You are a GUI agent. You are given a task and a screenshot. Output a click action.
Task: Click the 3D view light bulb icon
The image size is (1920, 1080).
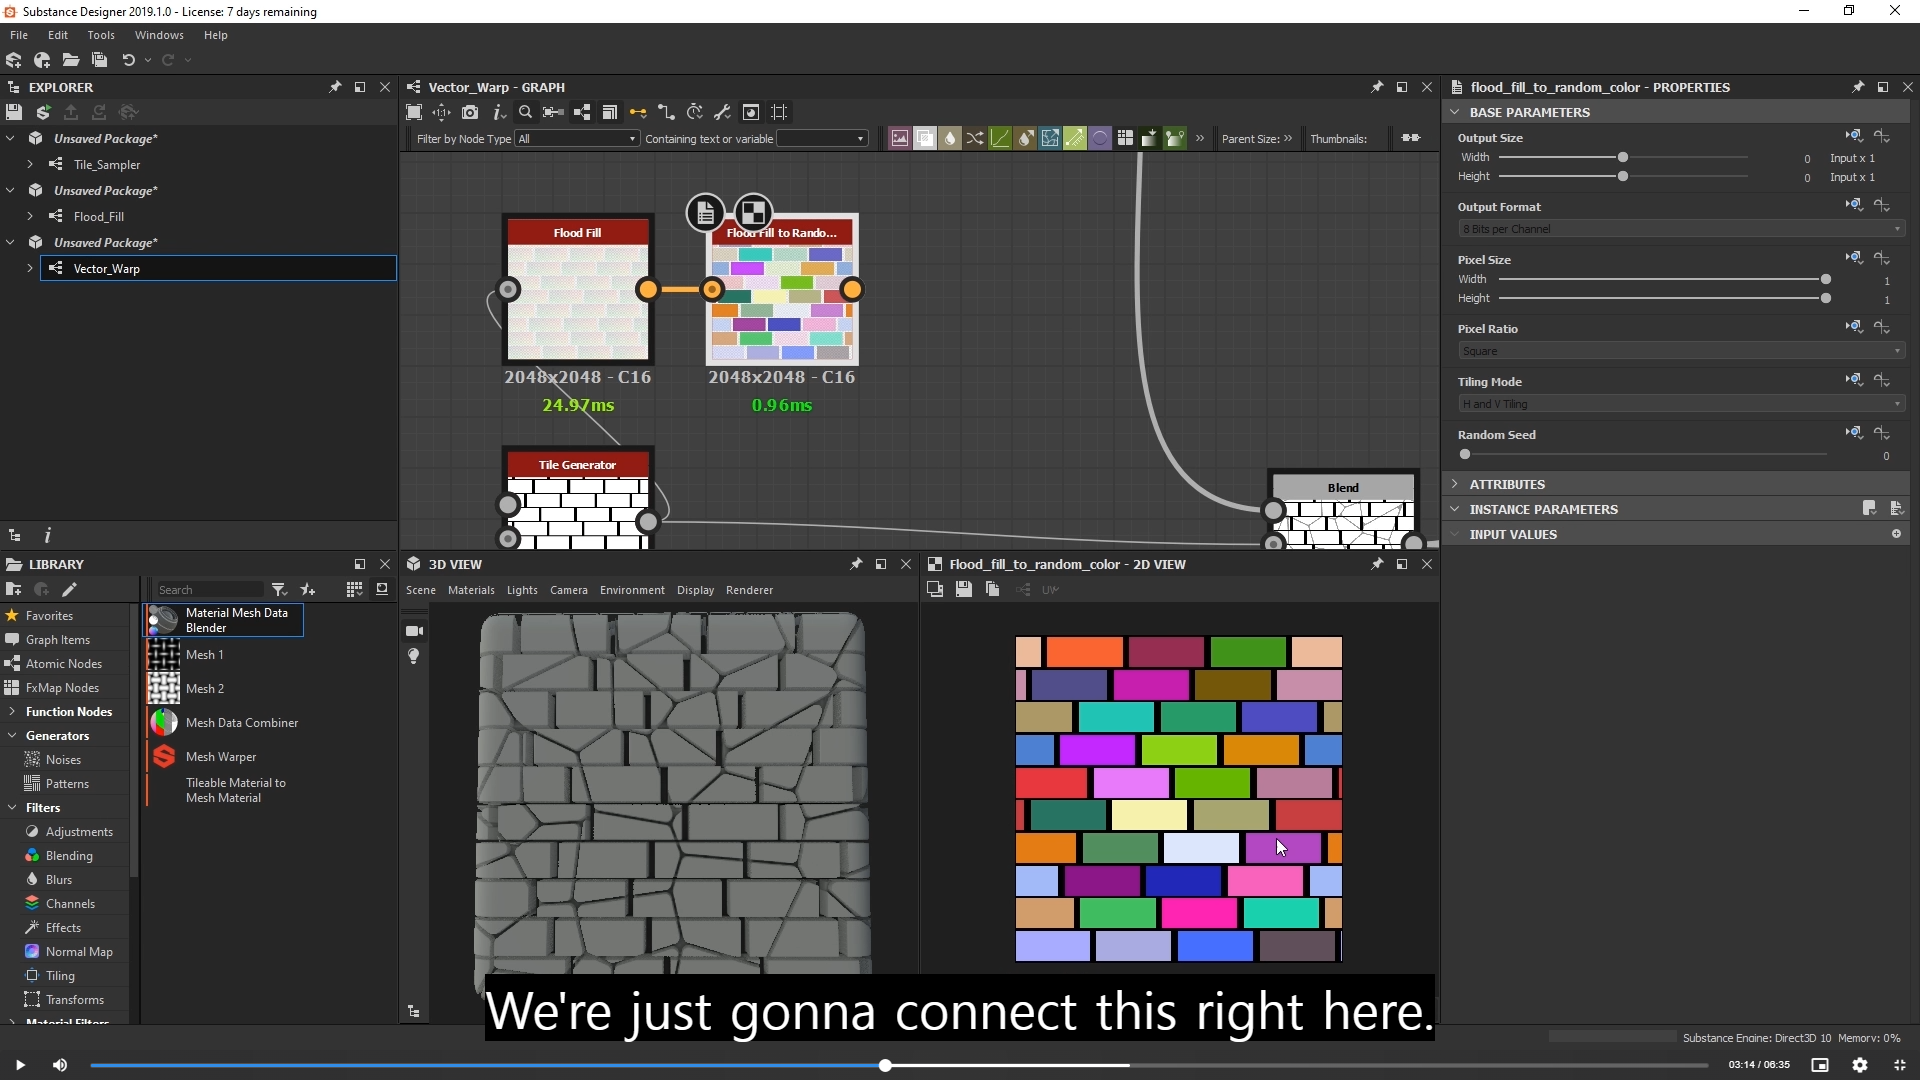(414, 656)
